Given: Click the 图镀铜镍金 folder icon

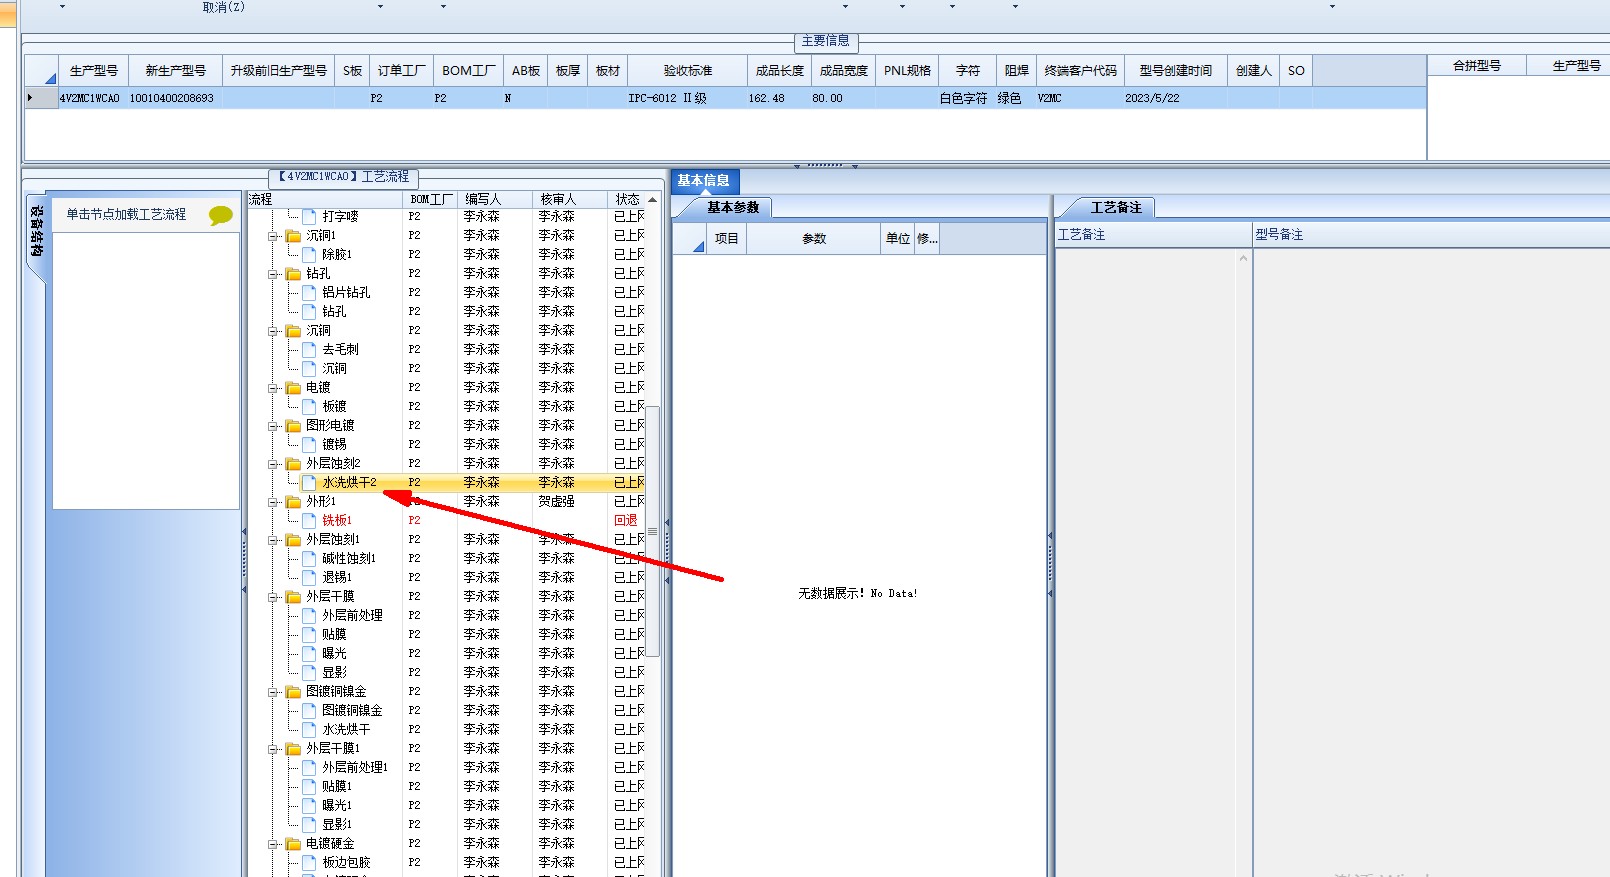Looking at the screenshot, I should [293, 692].
